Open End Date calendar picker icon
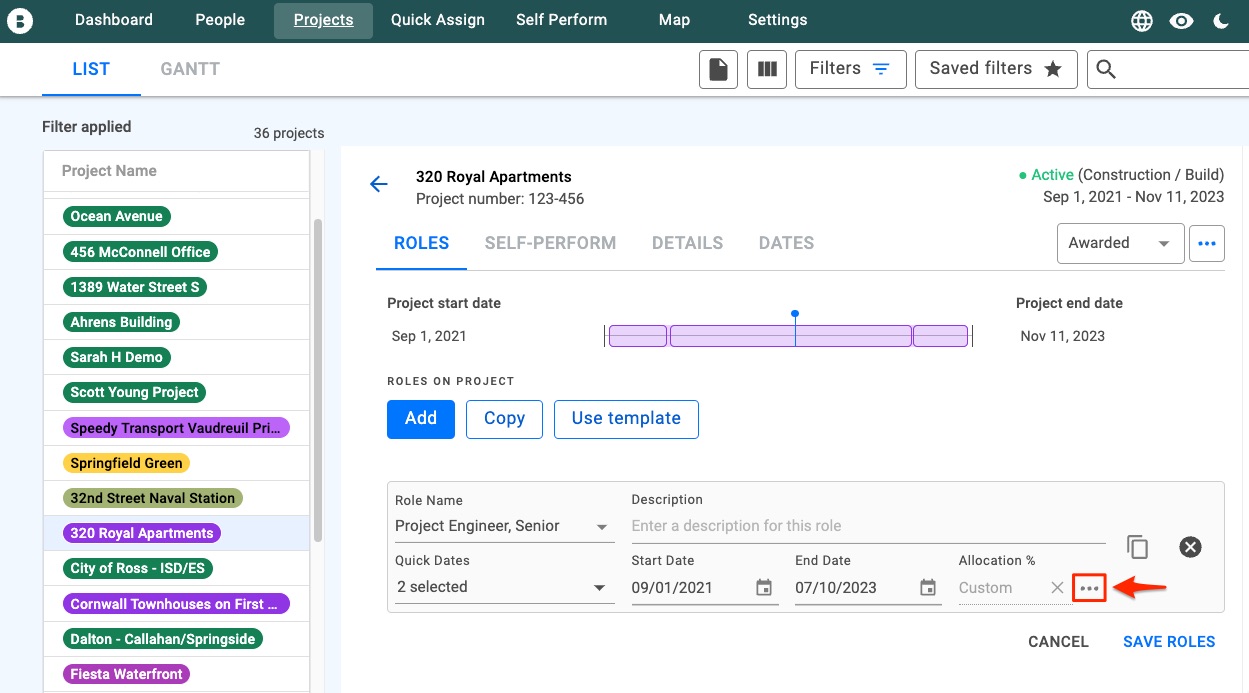Image resolution: width=1249 pixels, height=693 pixels. coord(928,588)
